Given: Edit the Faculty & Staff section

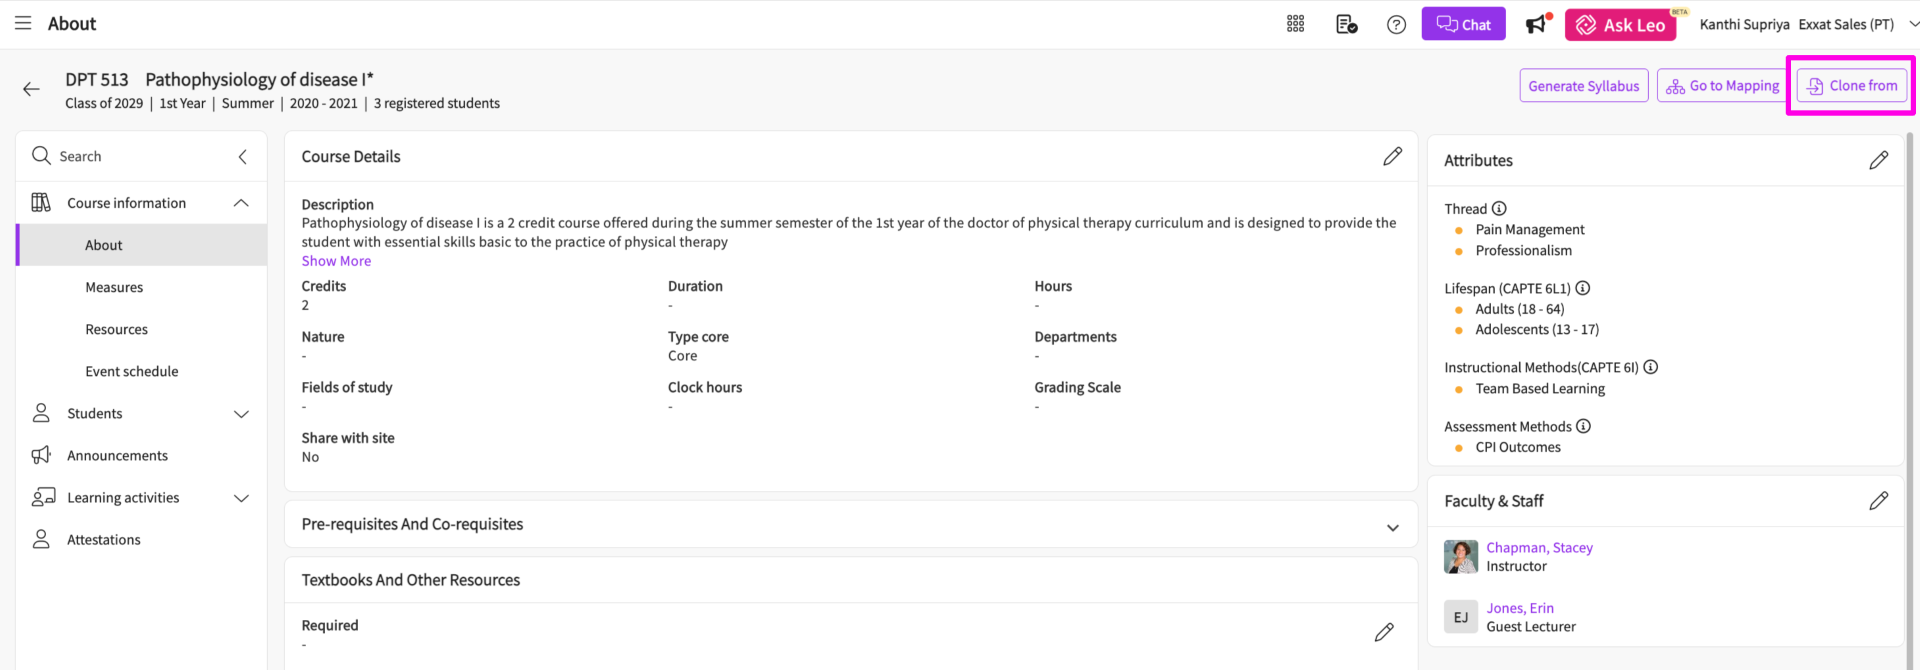Looking at the screenshot, I should (x=1878, y=501).
